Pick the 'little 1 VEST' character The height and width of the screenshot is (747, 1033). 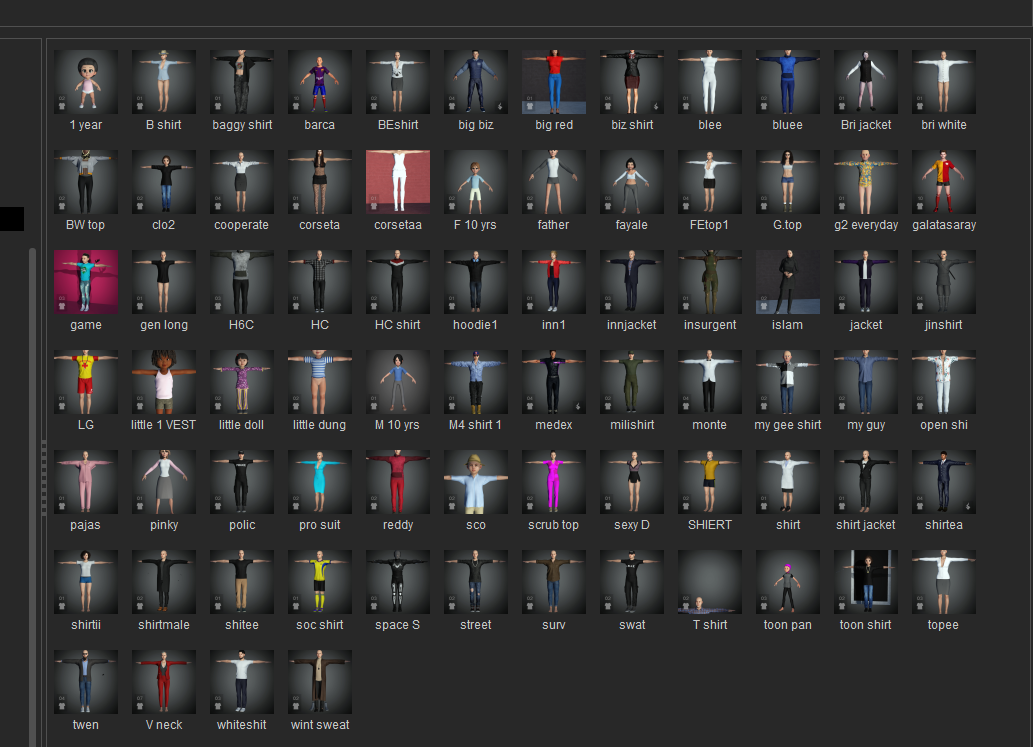[163, 382]
